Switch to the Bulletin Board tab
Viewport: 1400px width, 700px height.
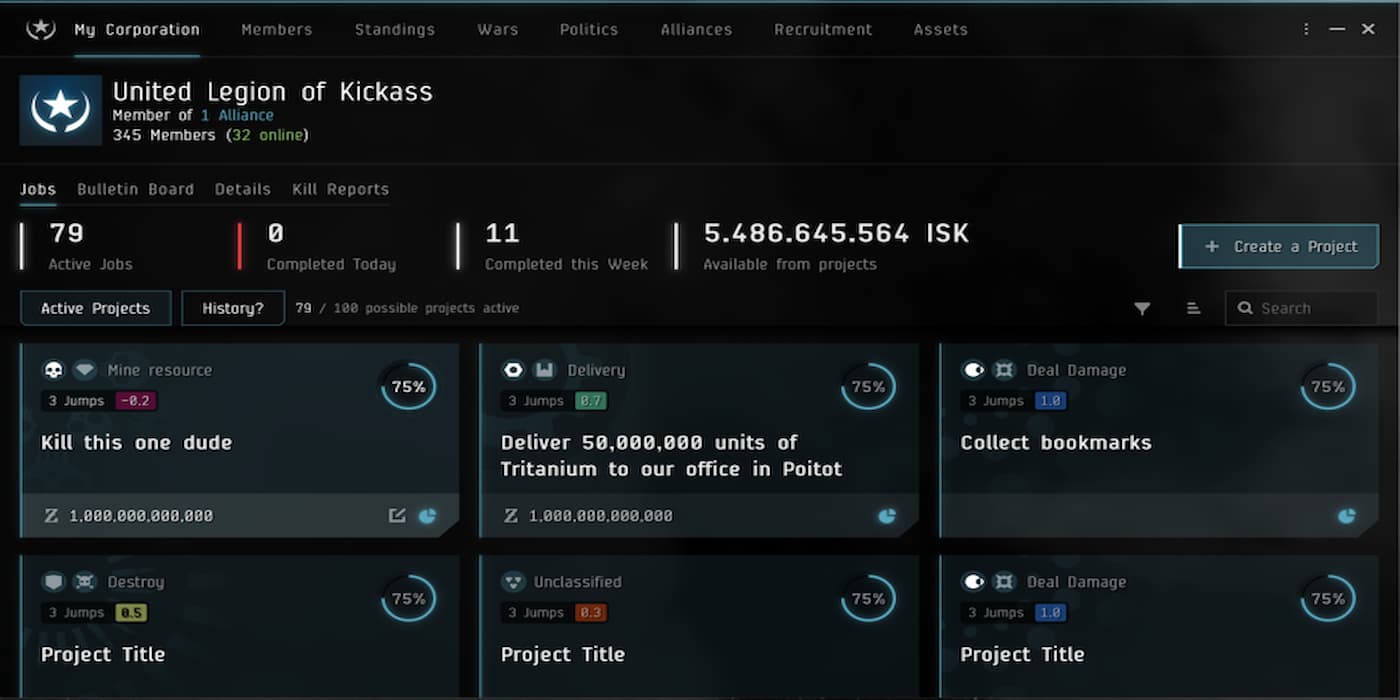point(136,189)
